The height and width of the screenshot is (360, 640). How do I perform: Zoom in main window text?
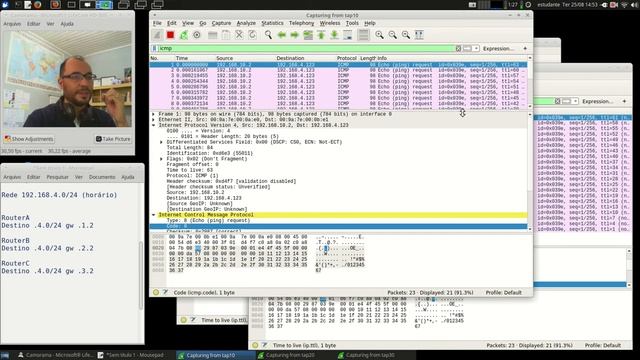coord(379,35)
